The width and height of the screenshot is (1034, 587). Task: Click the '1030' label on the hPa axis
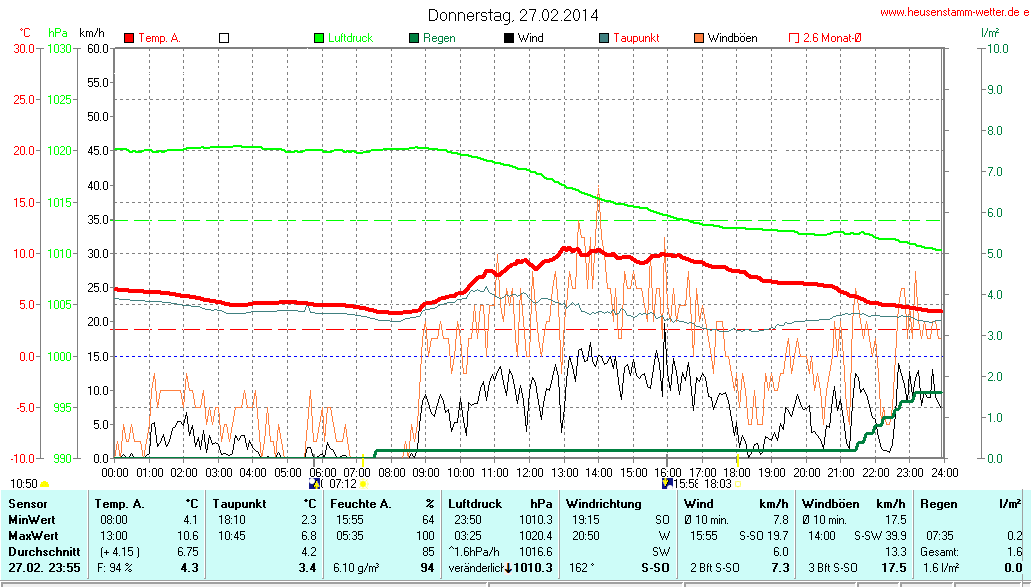coord(59,48)
